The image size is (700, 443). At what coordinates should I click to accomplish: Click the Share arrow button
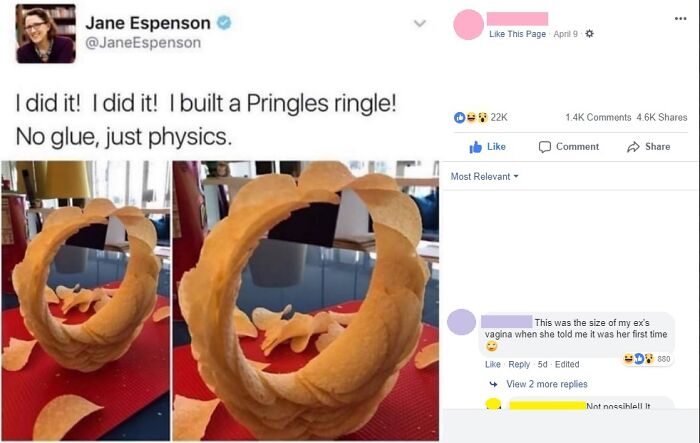[x=649, y=146]
